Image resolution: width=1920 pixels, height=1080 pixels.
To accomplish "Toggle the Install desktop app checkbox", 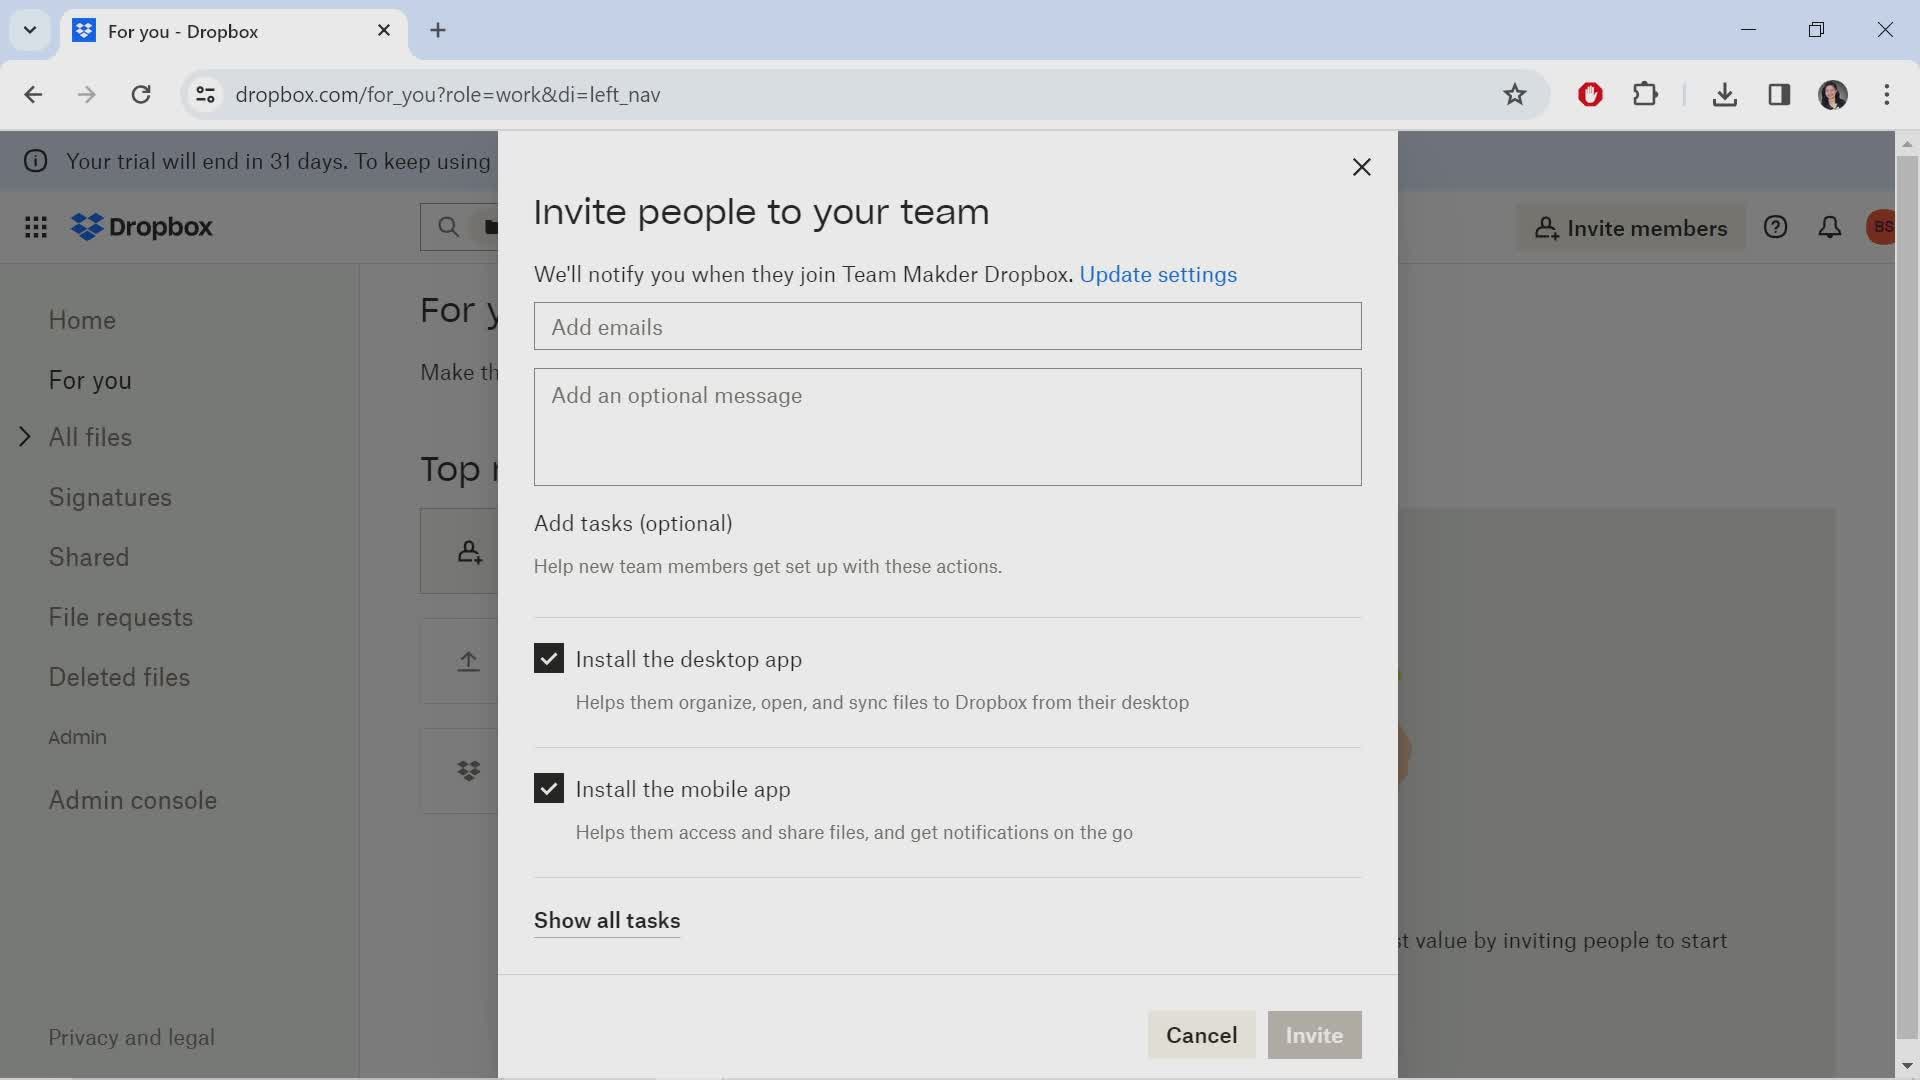I will coord(549,658).
